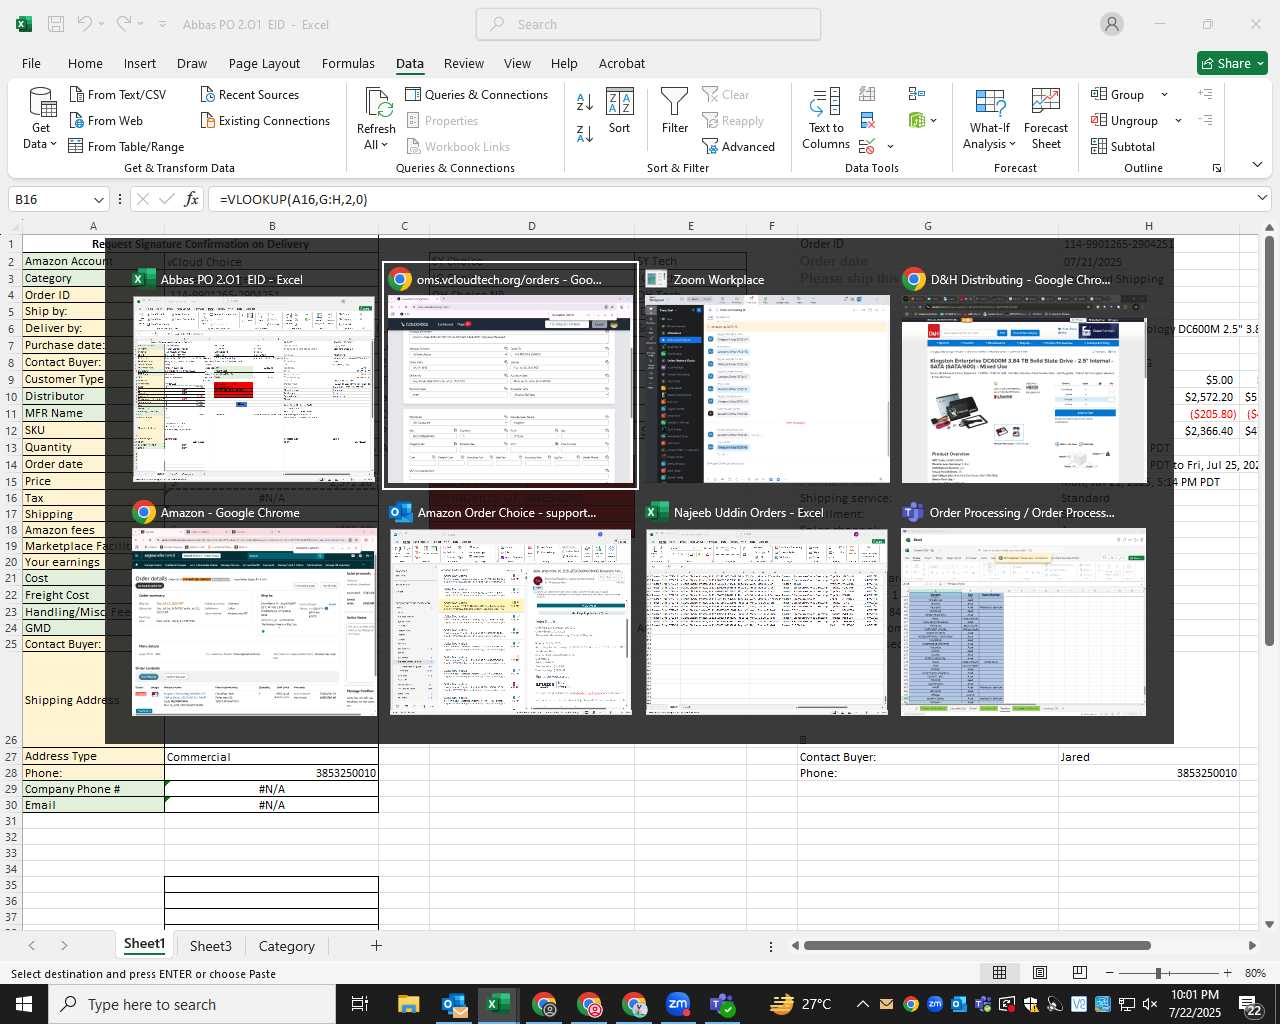Viewport: 1280px width, 1024px height.
Task: Select Amazon Order Choice Outlook window
Action: pyautogui.click(x=511, y=609)
